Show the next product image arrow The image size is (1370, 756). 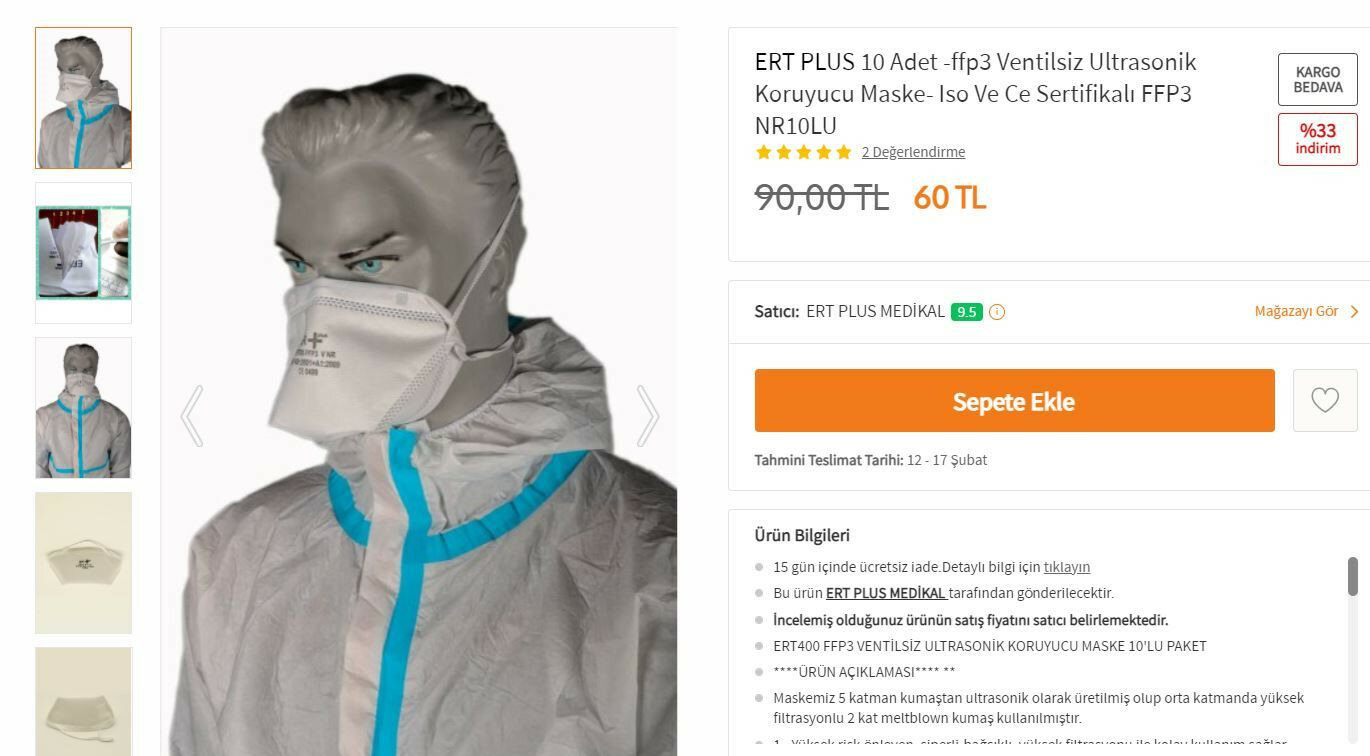tap(648, 416)
